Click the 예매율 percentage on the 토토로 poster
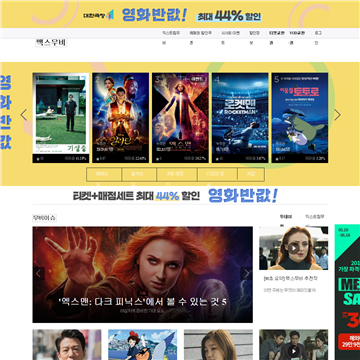360x360 pixels. click(316, 159)
